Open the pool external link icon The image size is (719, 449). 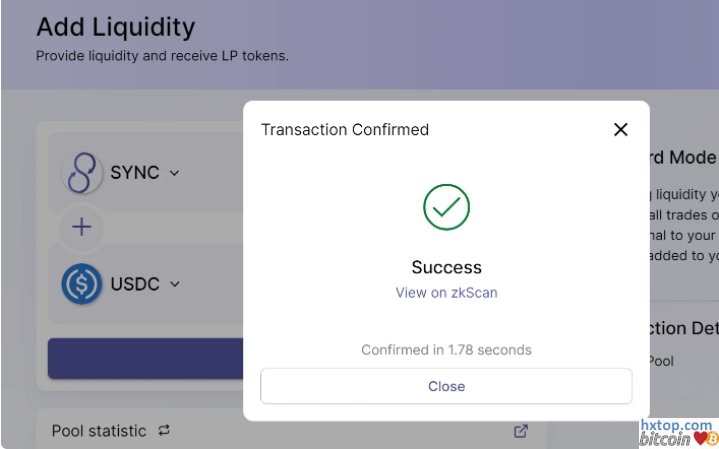coord(521,431)
